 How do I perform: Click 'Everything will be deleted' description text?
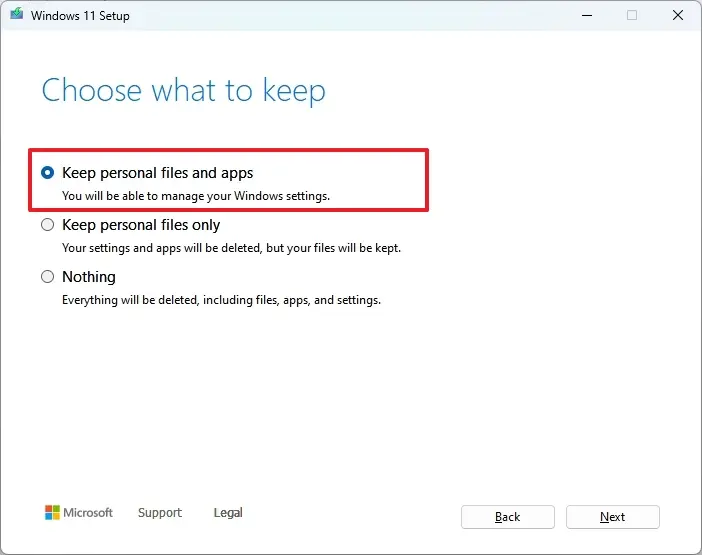[x=222, y=300]
